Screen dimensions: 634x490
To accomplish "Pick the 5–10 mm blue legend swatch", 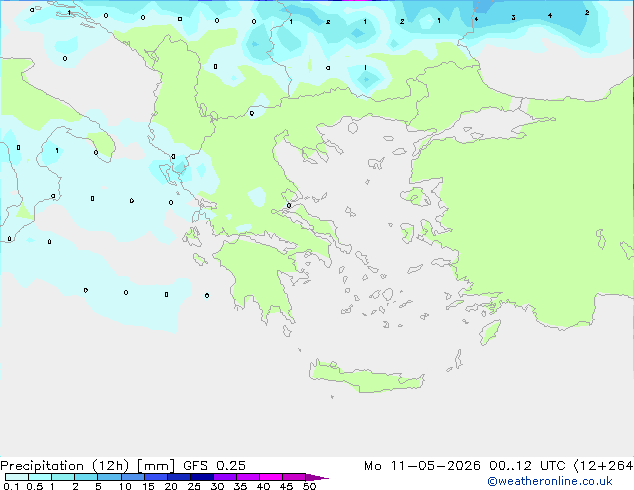I will point(109,477).
